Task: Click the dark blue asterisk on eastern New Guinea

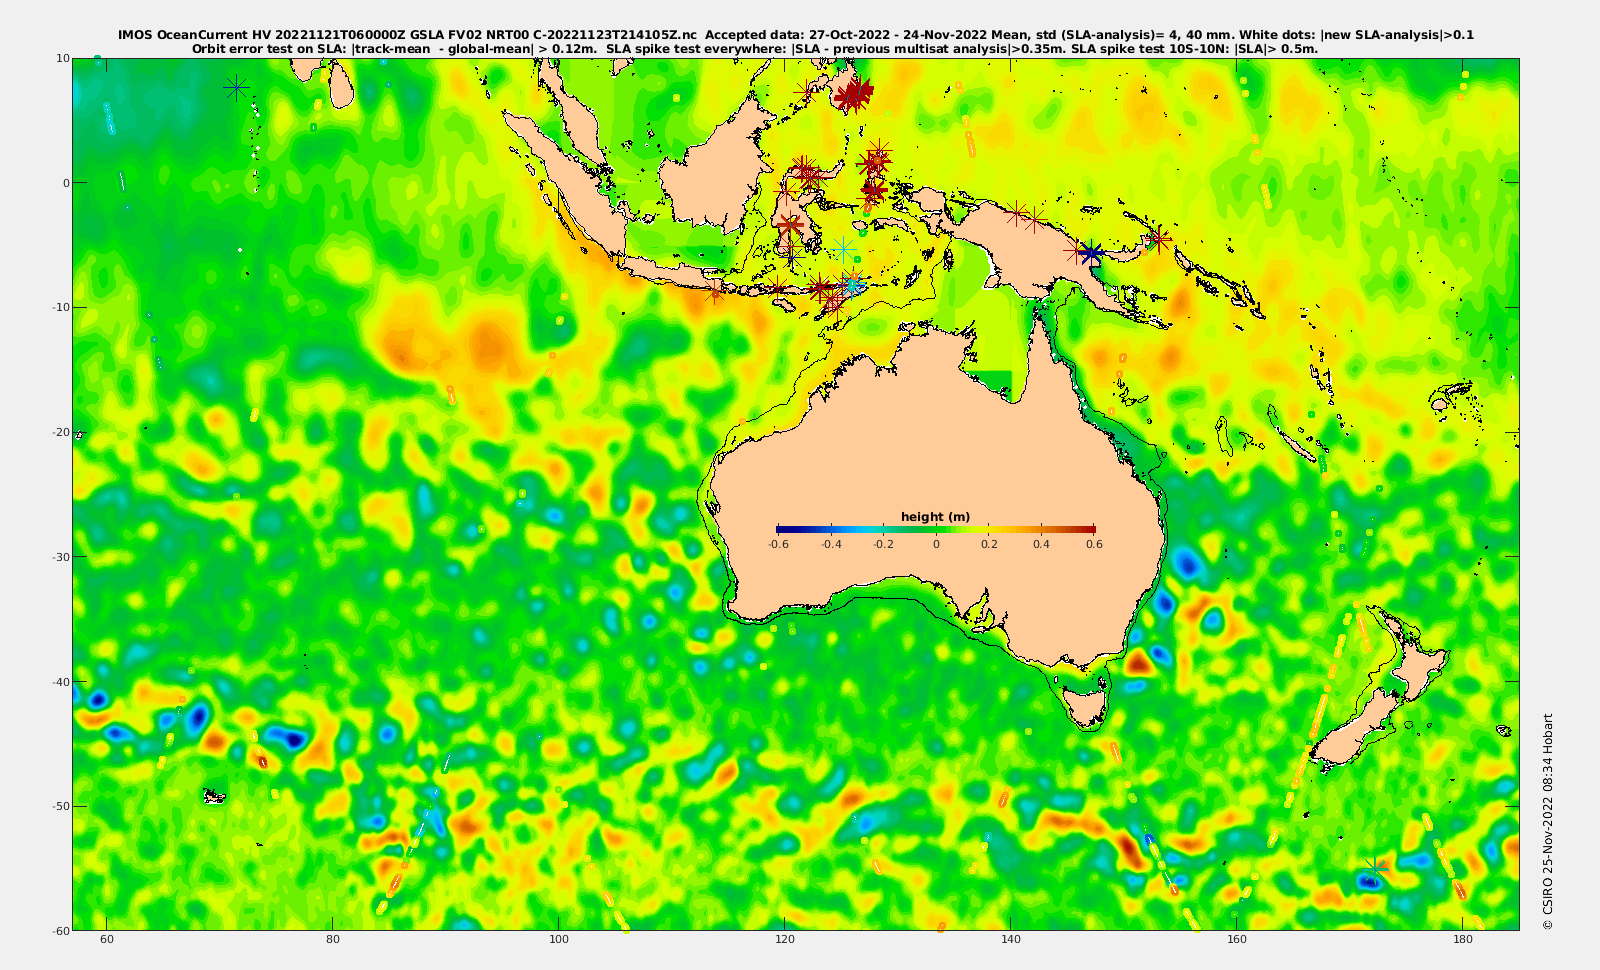Action: [1091, 254]
